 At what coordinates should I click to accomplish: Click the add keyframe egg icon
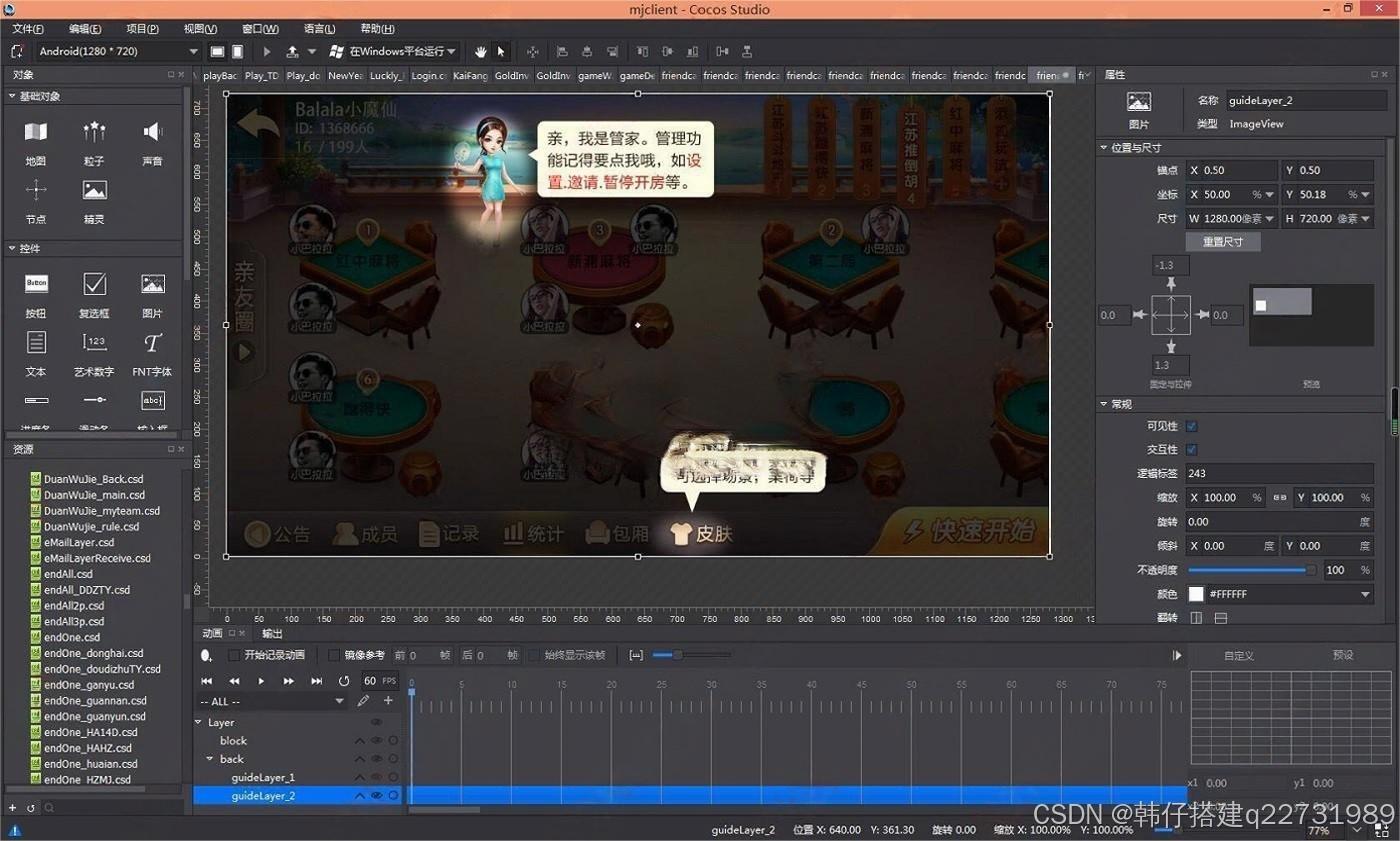click(x=206, y=656)
